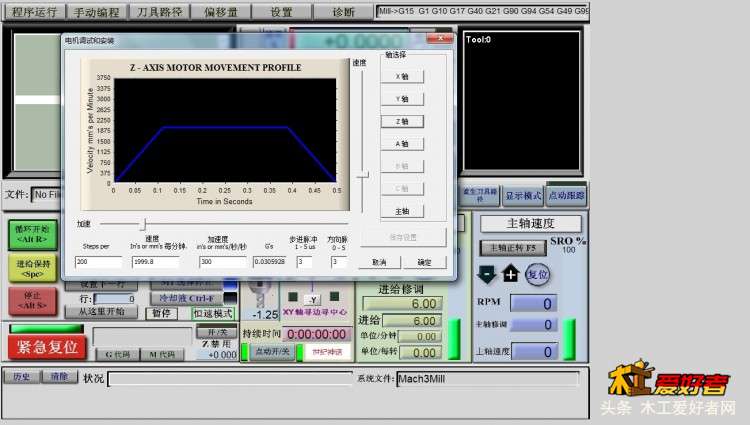Click the 主轴速度 bottom value field
This screenshot has height=425, width=750.
click(x=534, y=352)
